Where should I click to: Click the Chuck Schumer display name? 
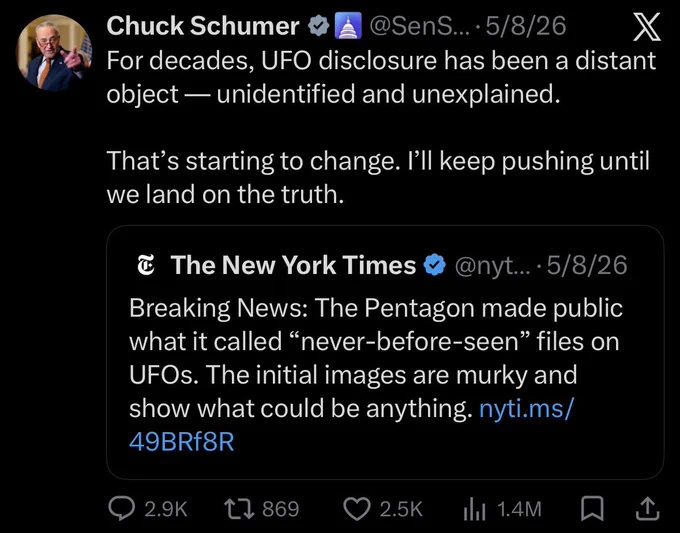click(x=203, y=26)
